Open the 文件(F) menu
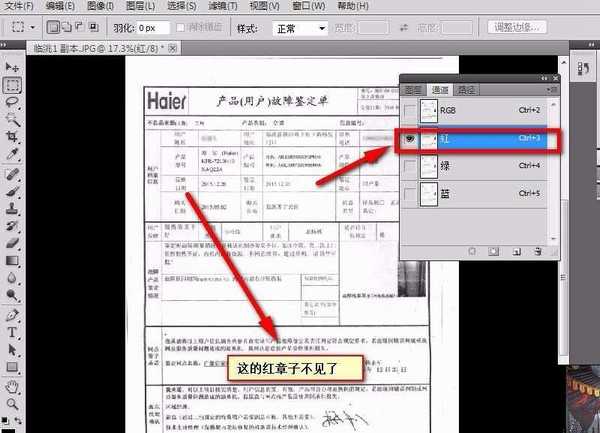 (19, 6)
